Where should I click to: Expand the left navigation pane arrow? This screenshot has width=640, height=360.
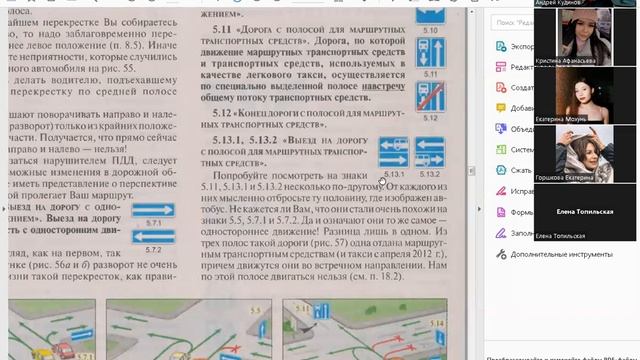pyautogui.click(x=4, y=209)
